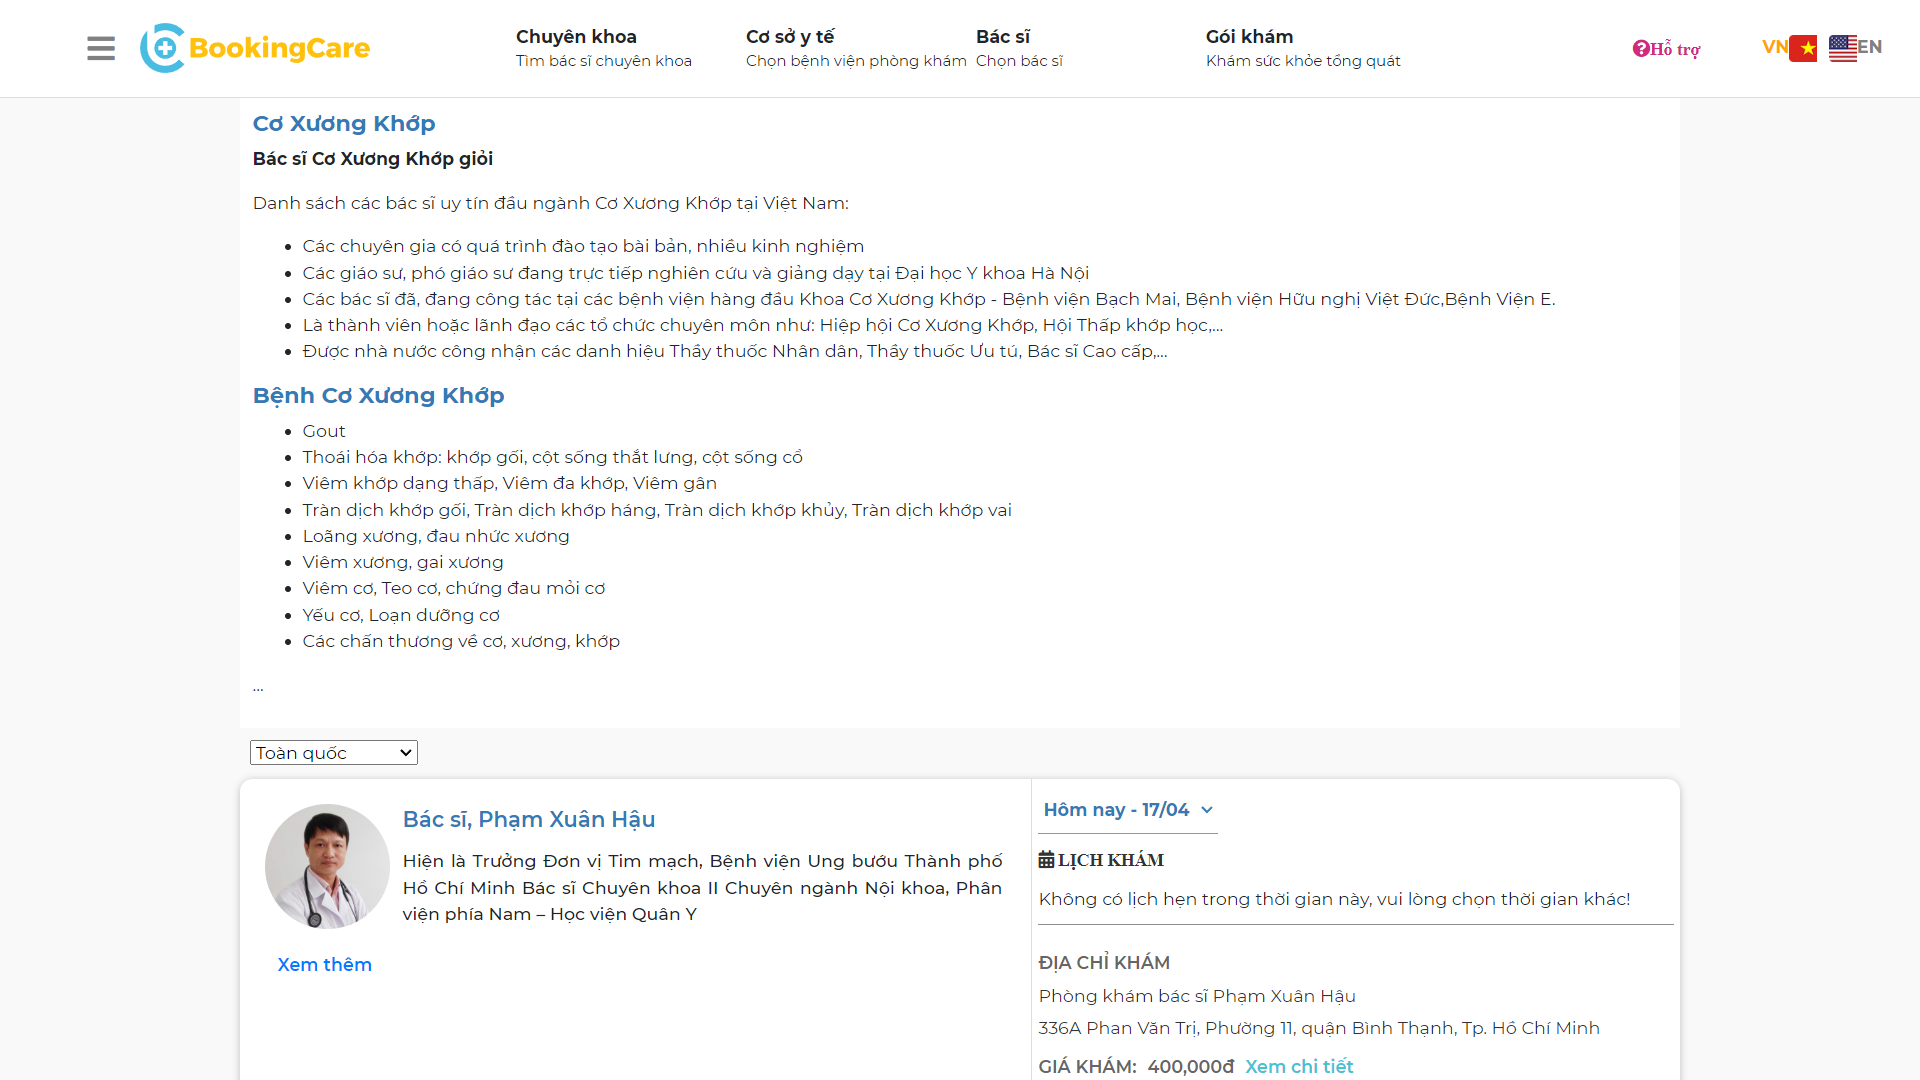Click the Hỗ trợ question mark icon
The height and width of the screenshot is (1080, 1920).
click(x=1640, y=48)
